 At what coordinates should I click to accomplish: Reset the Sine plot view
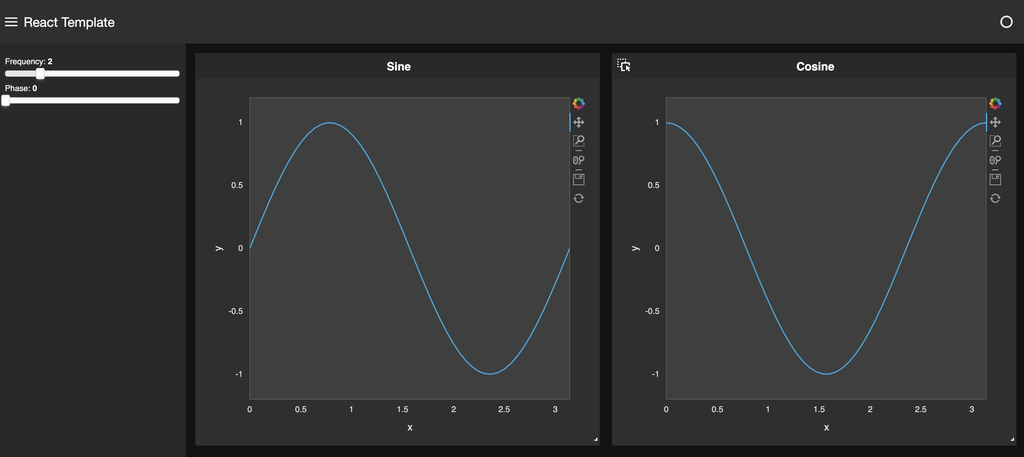[x=578, y=198]
